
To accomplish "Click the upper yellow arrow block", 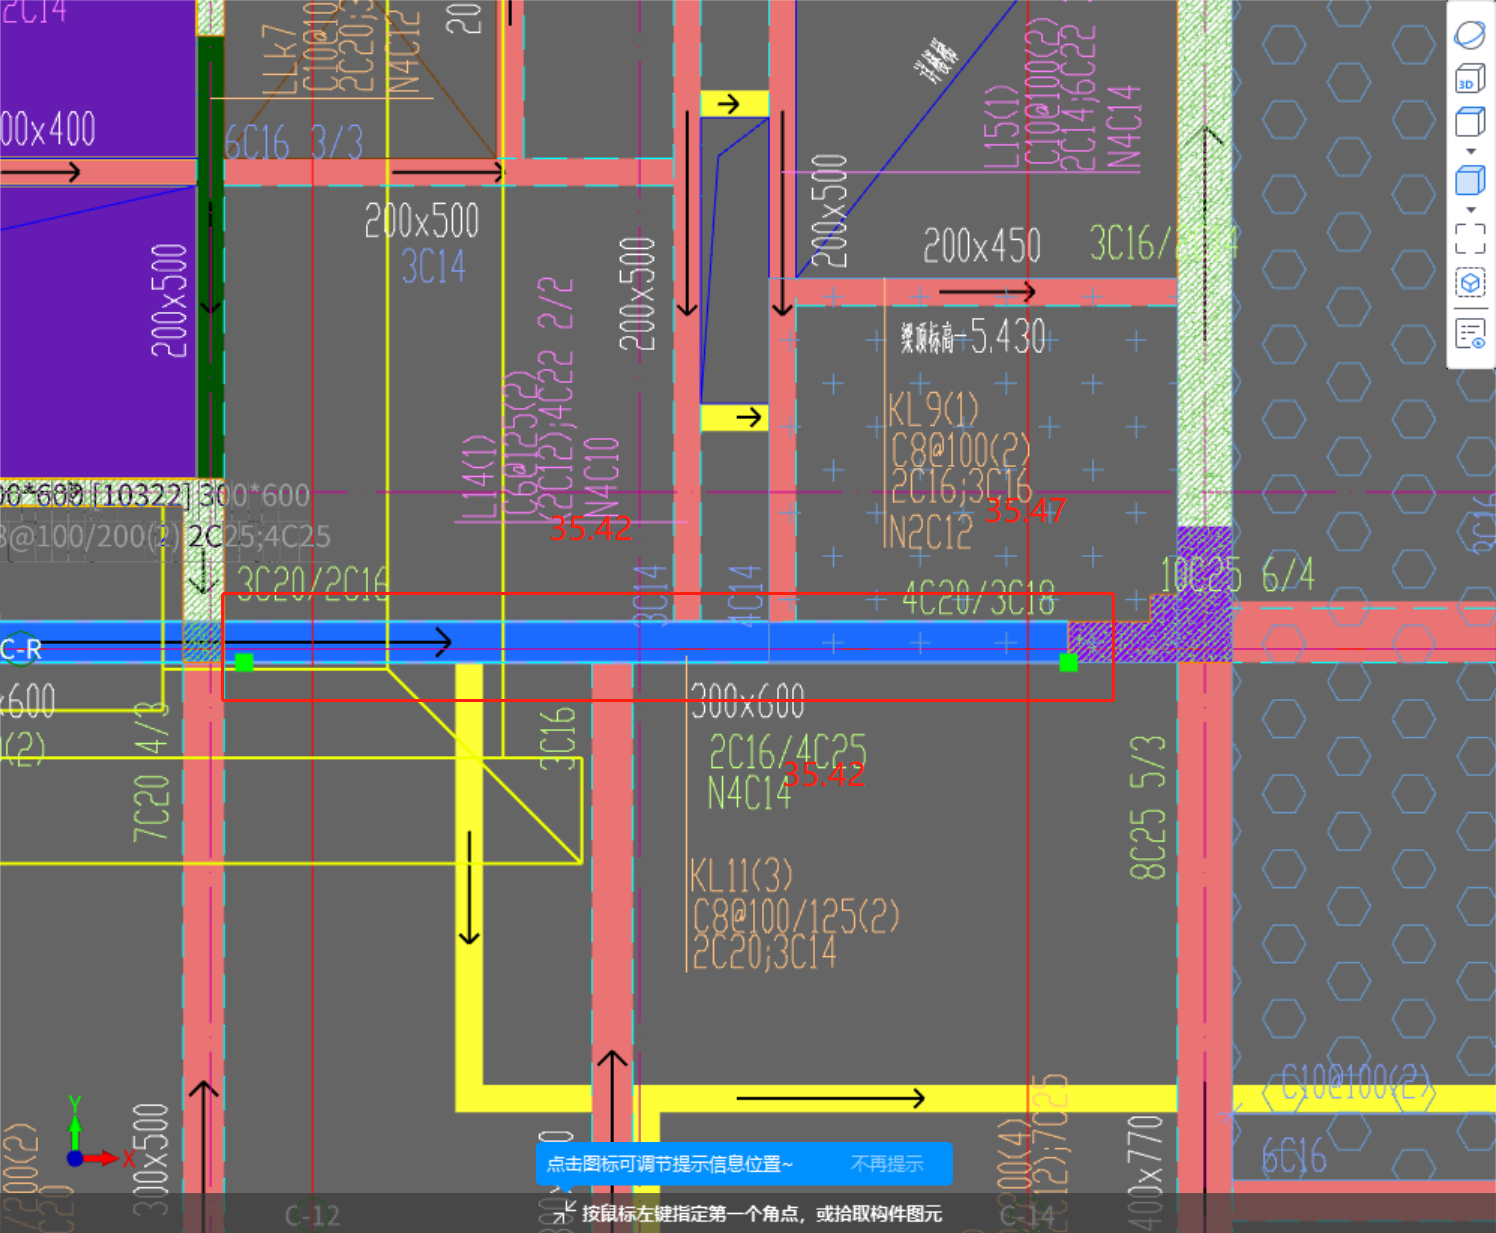I will coord(734,104).
